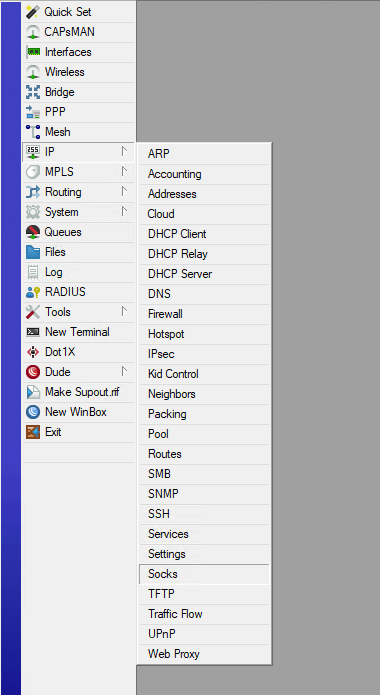The width and height of the screenshot is (380, 695).
Task: Select Traffic Flow
Action: (x=204, y=614)
